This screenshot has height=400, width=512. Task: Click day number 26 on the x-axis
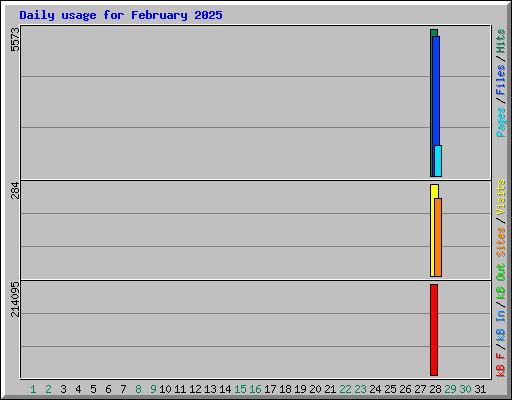[405, 389]
